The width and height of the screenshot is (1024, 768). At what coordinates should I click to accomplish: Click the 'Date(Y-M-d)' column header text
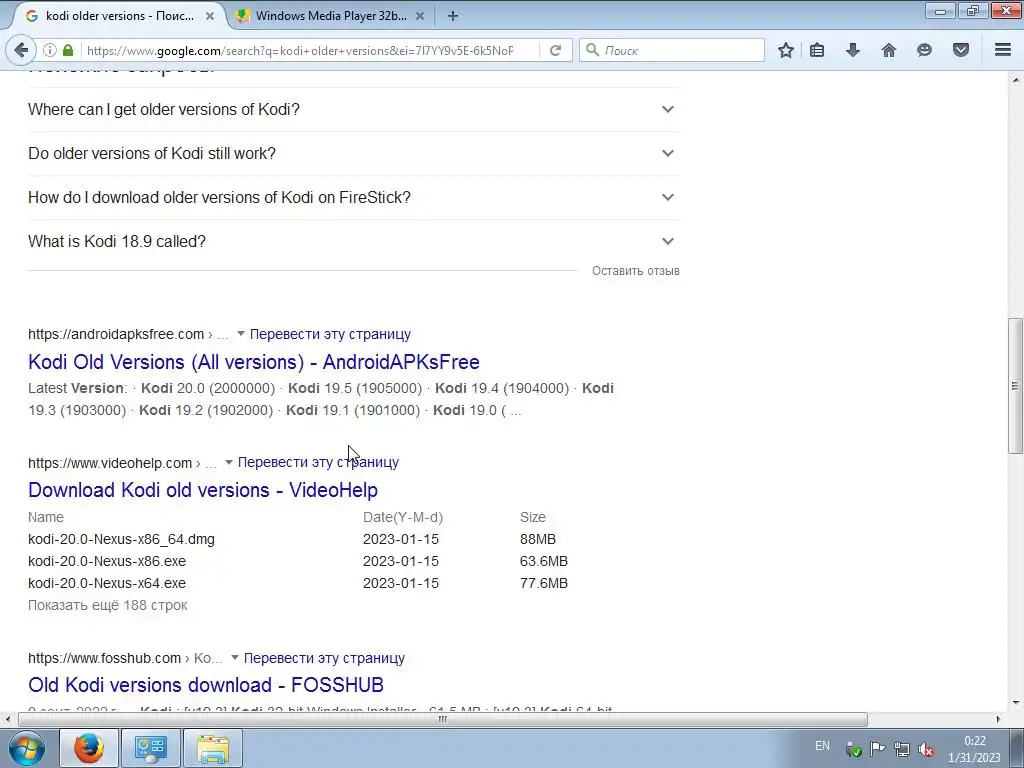coord(403,517)
